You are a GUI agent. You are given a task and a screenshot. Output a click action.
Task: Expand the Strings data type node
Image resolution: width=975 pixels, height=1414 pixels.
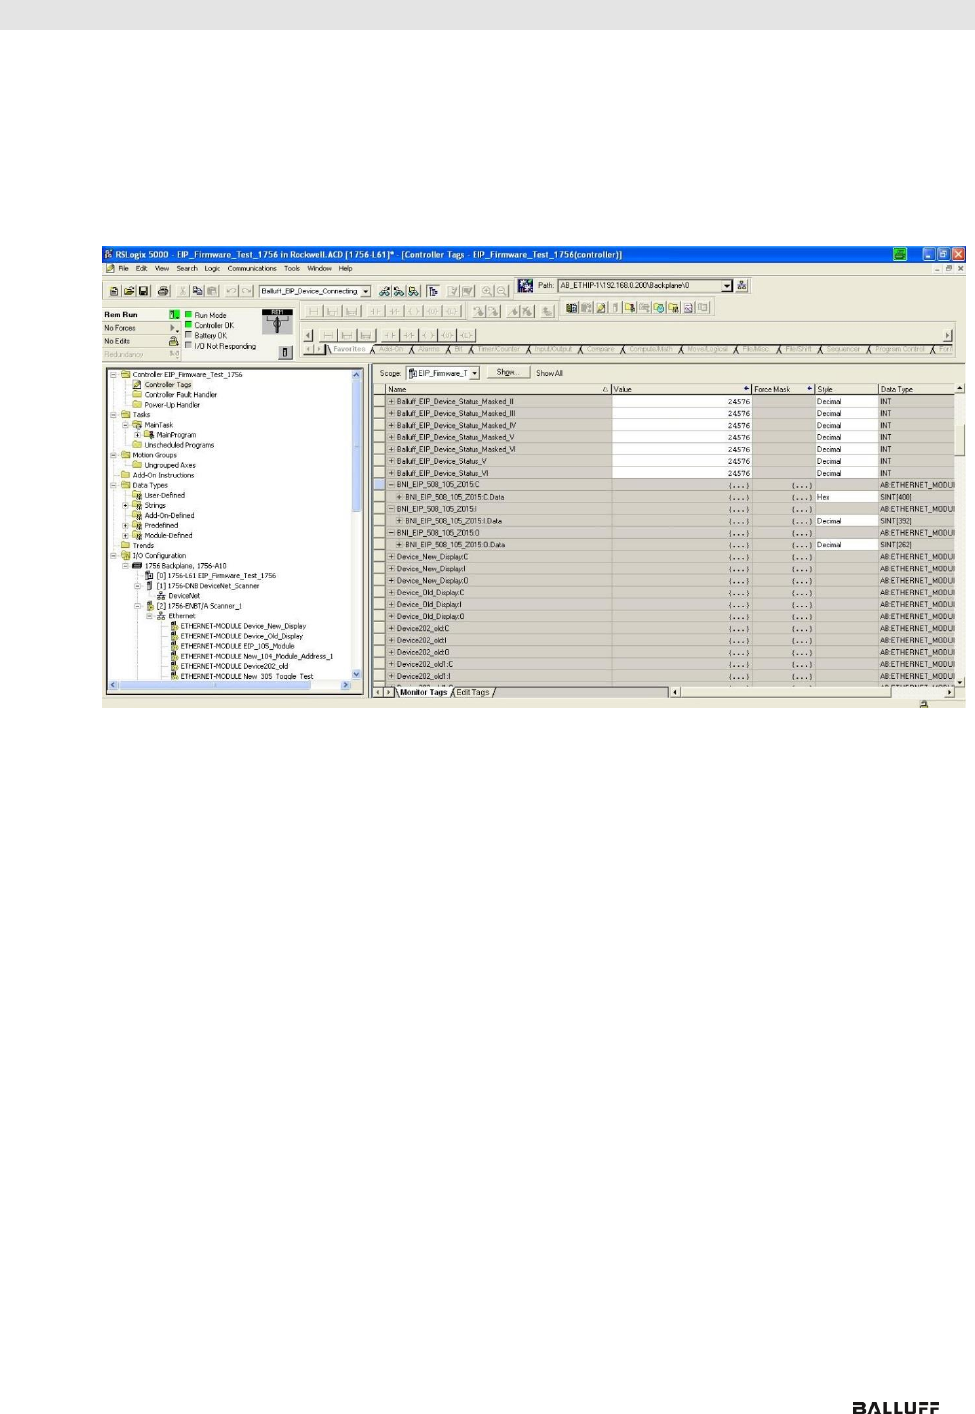(x=126, y=505)
